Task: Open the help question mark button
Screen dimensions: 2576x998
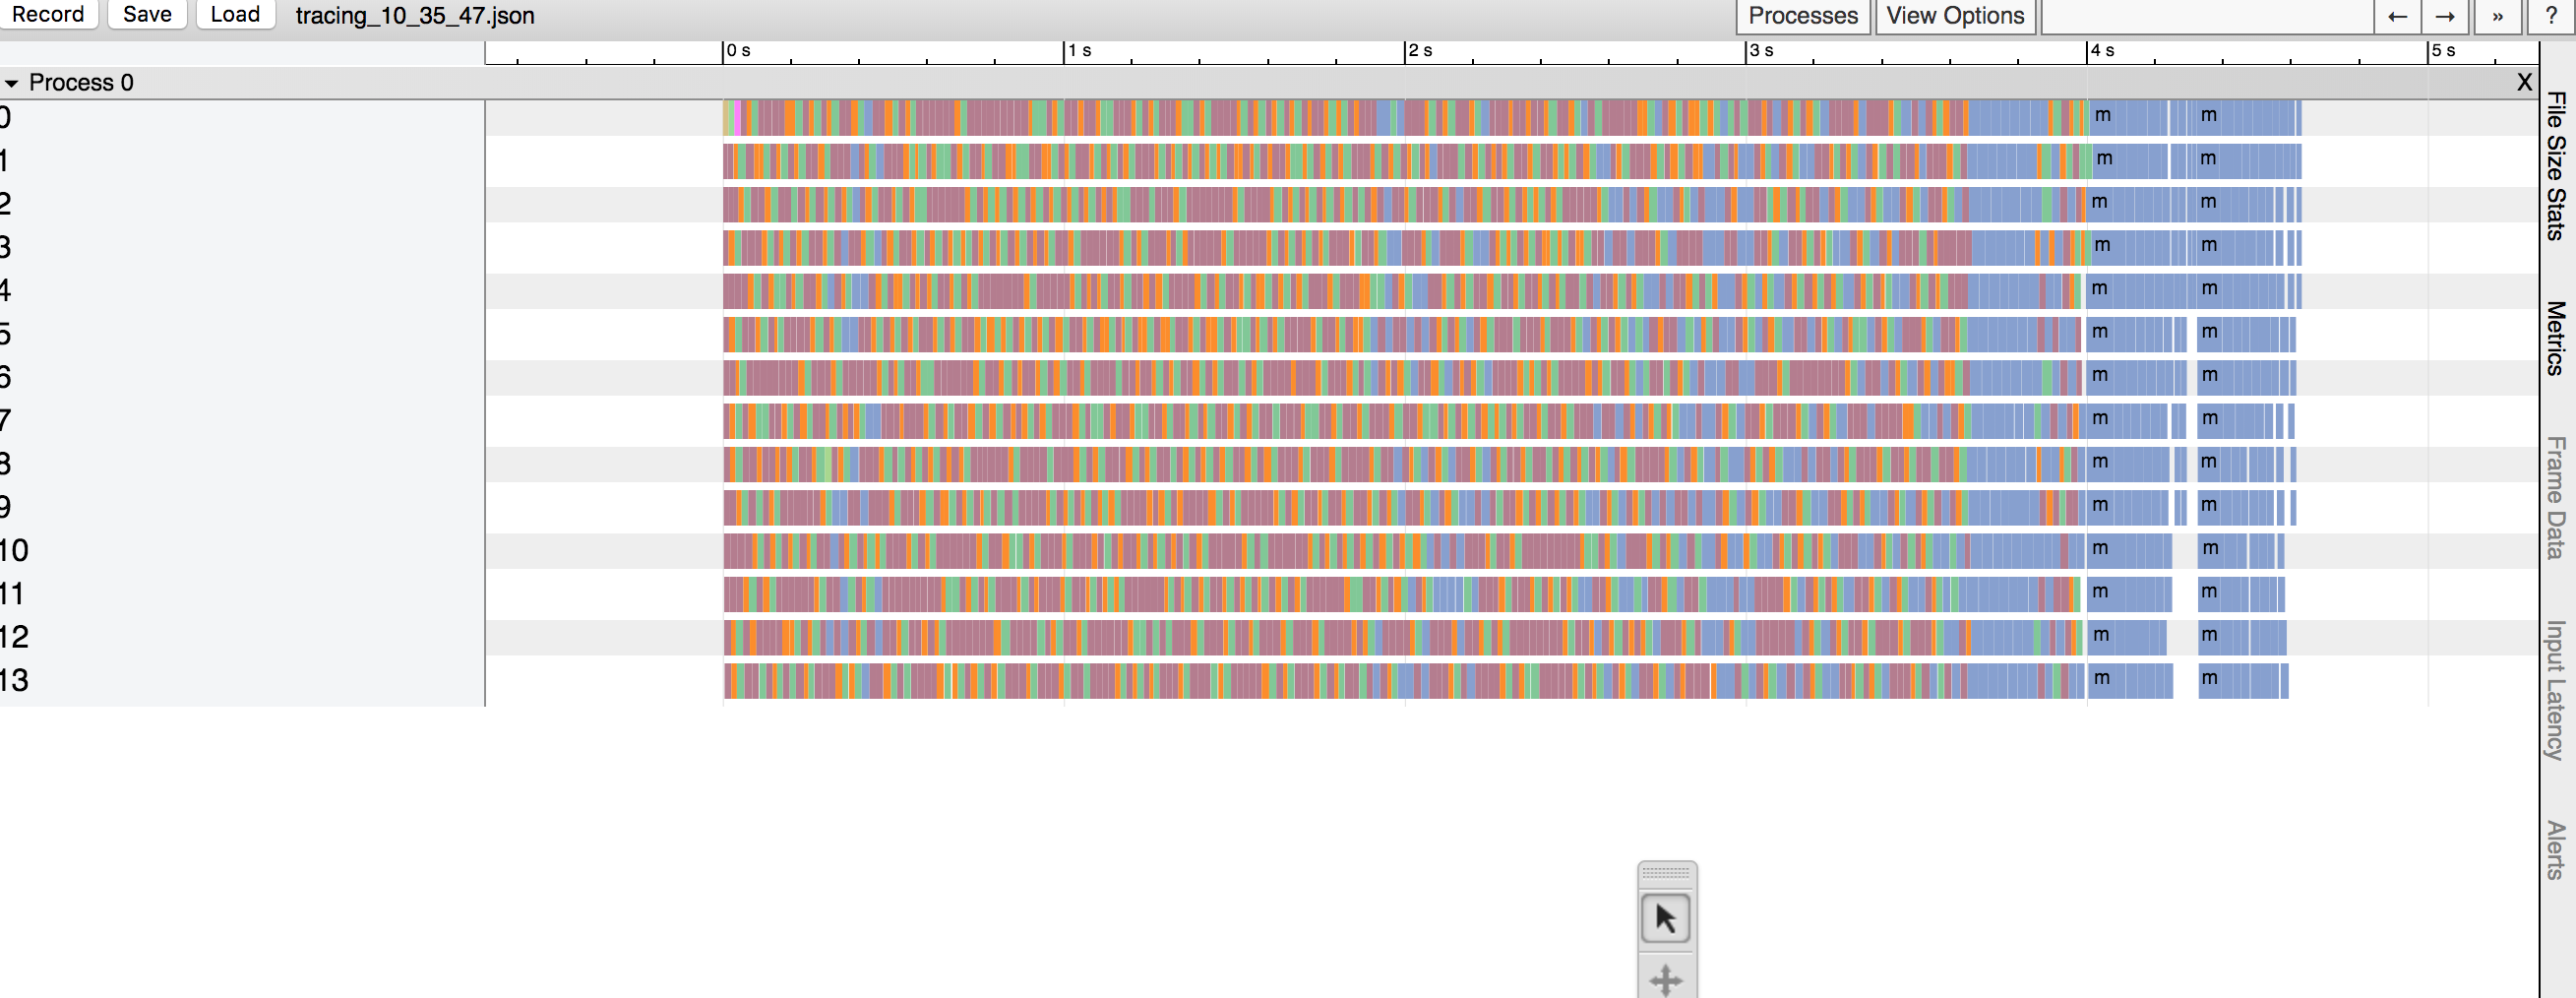Action: 2551,16
